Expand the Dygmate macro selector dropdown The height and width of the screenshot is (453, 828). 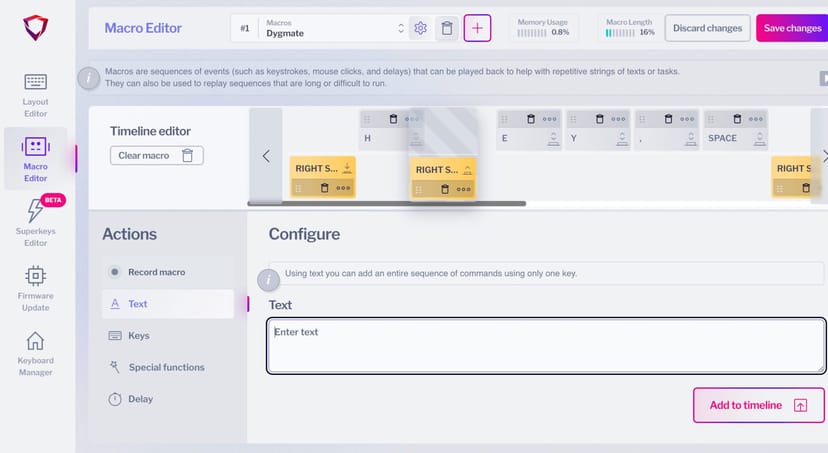click(401, 28)
